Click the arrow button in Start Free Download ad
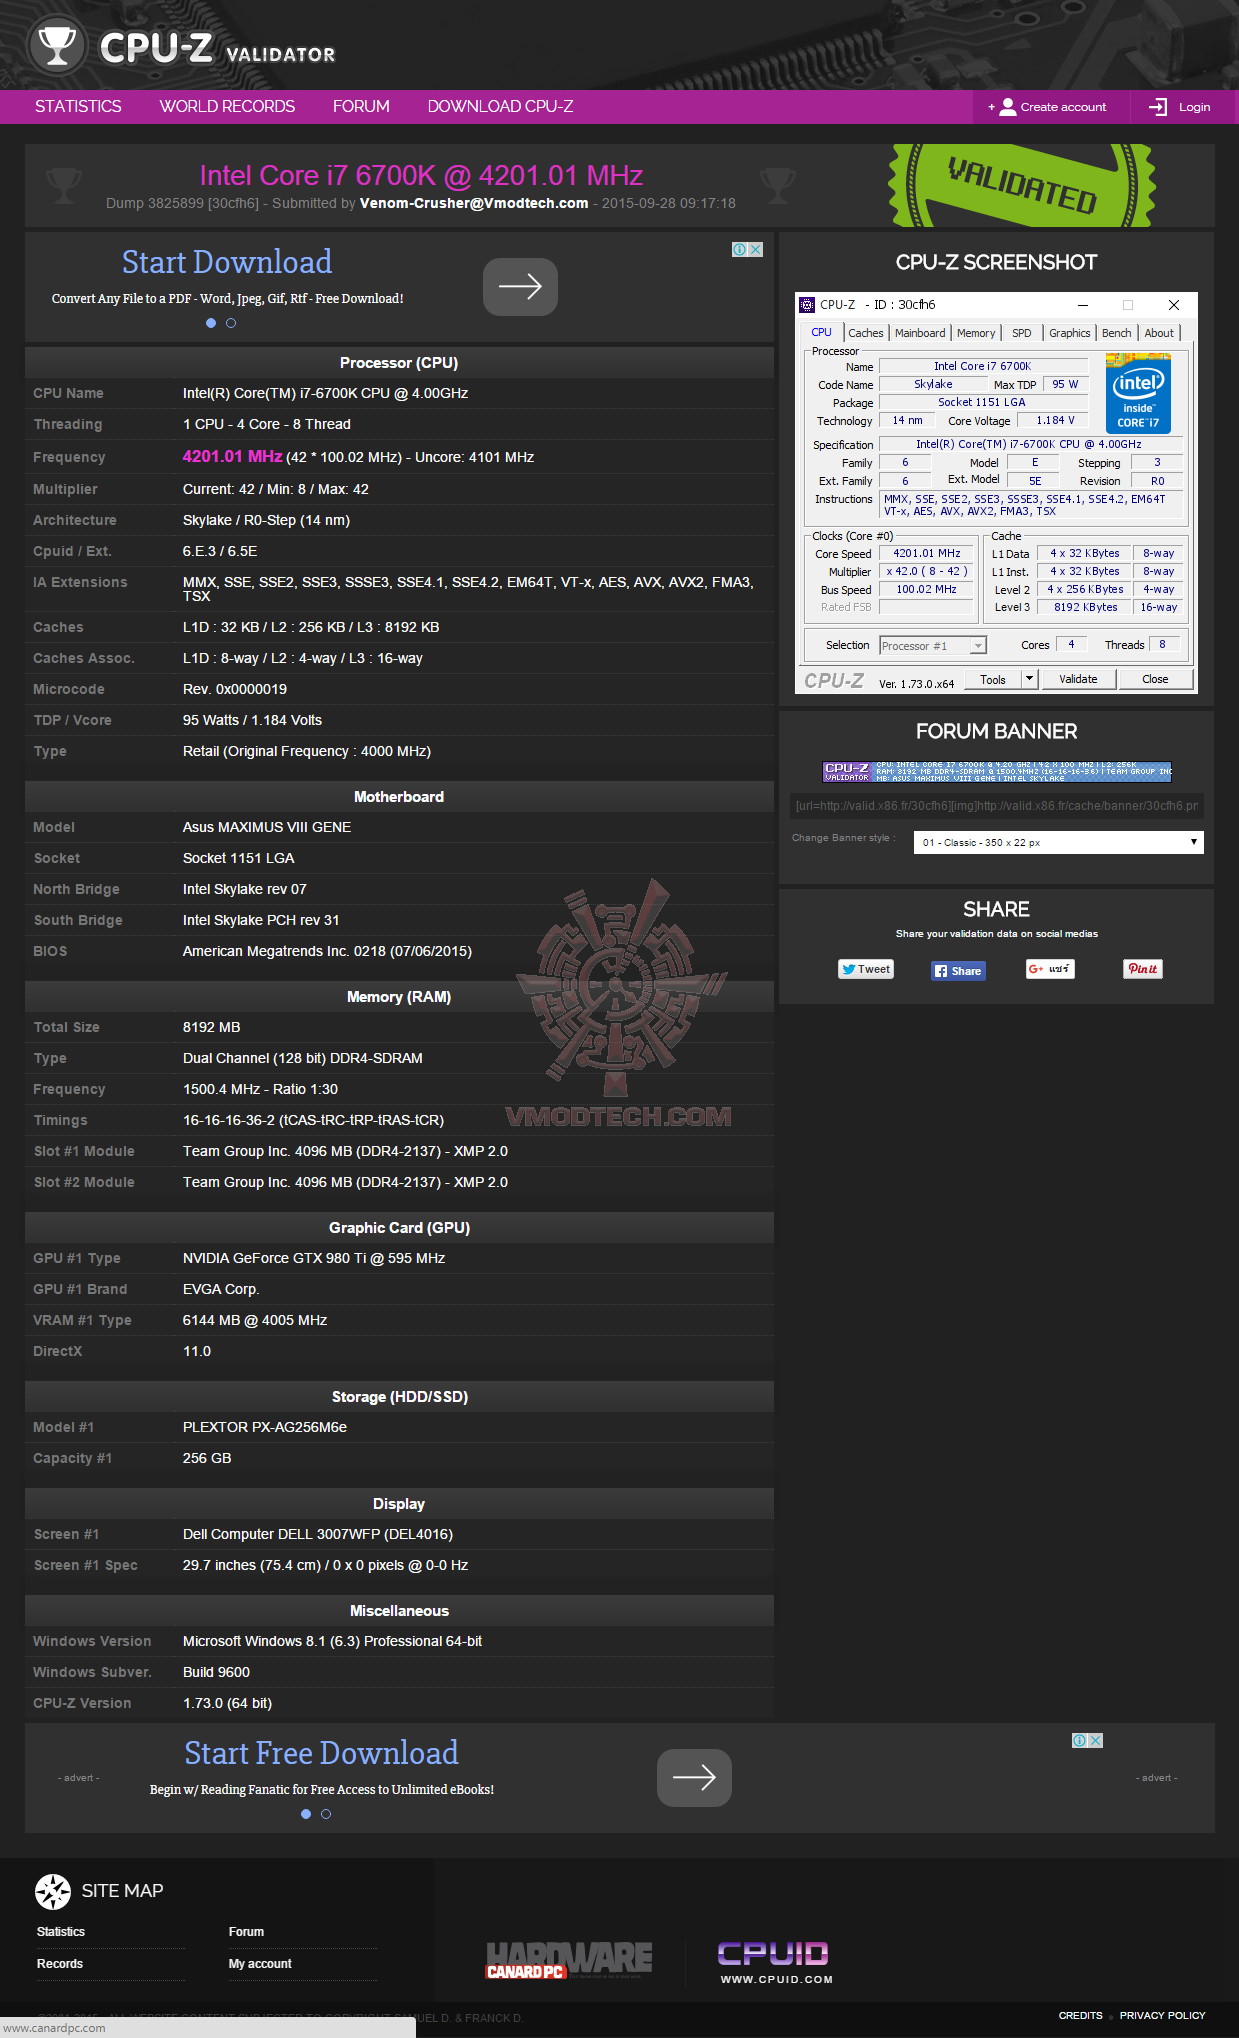The image size is (1239, 2038). (x=694, y=1777)
